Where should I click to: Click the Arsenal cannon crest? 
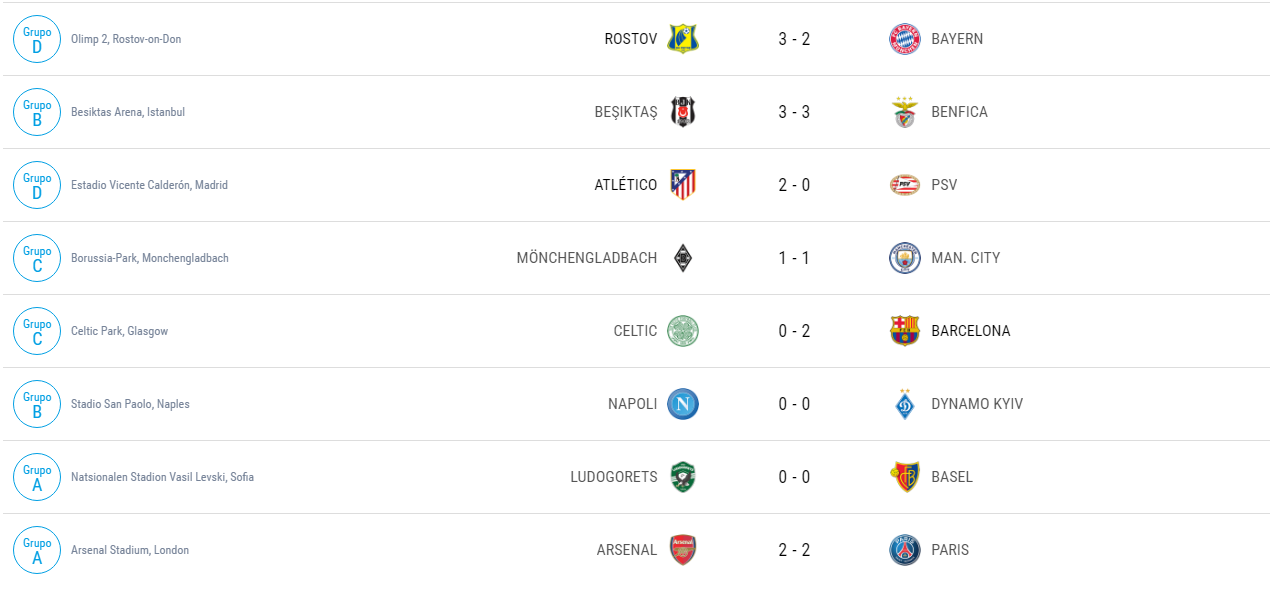pyautogui.click(x=683, y=550)
